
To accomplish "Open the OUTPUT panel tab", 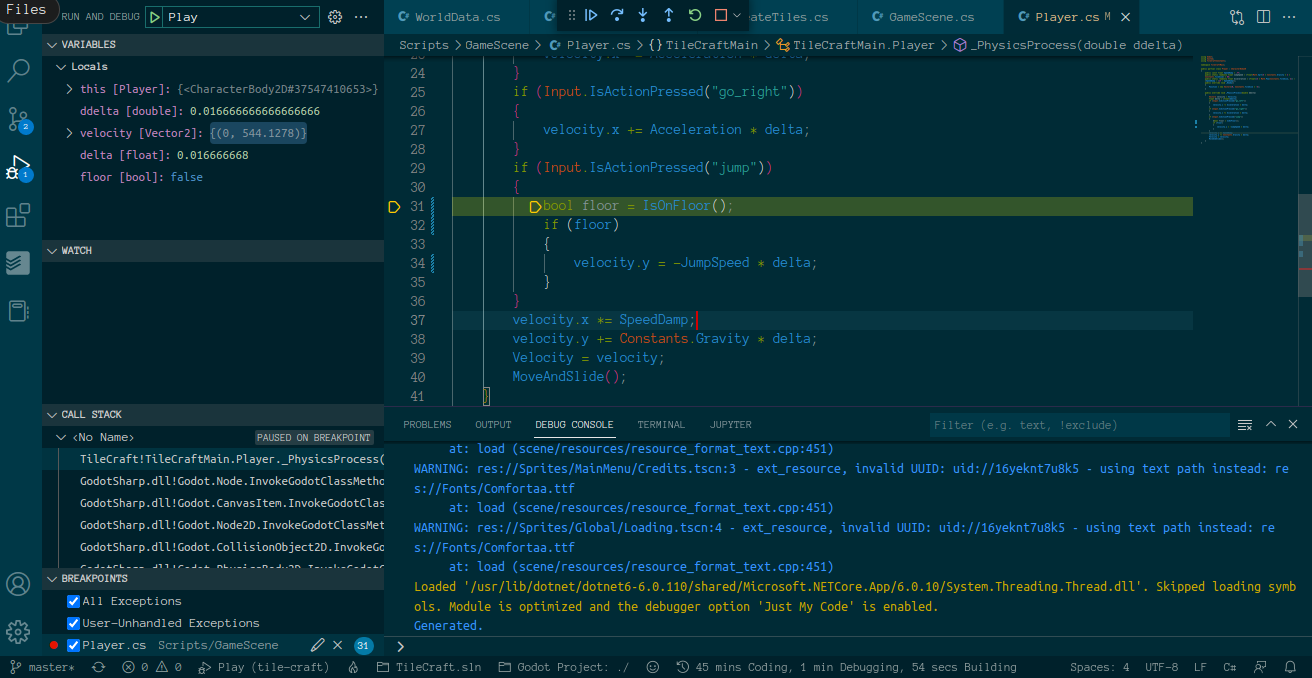I will click(x=493, y=425).
